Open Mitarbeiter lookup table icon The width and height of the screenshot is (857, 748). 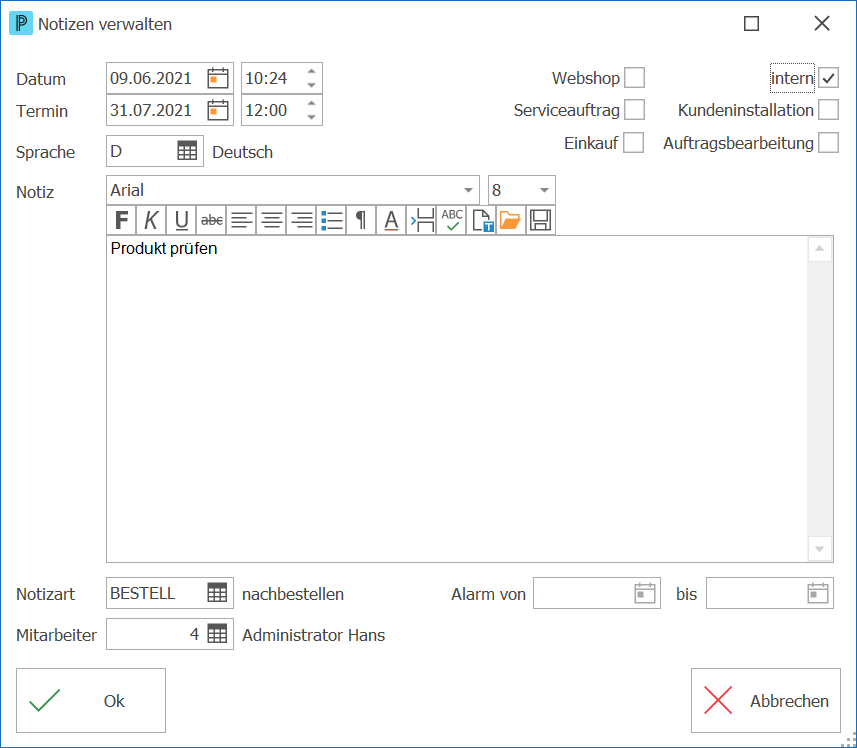point(217,634)
